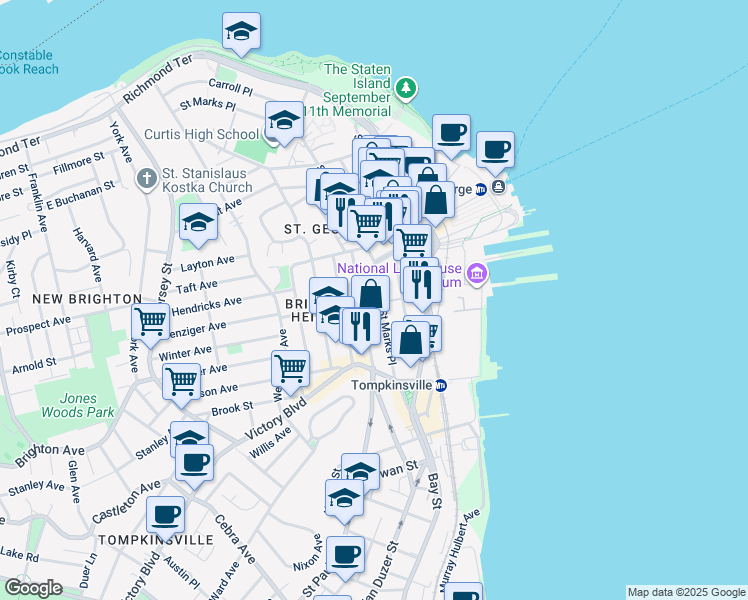Screen dimensions: 748x600
Task: Select the E Buchanan St label
Action: [x=81, y=195]
